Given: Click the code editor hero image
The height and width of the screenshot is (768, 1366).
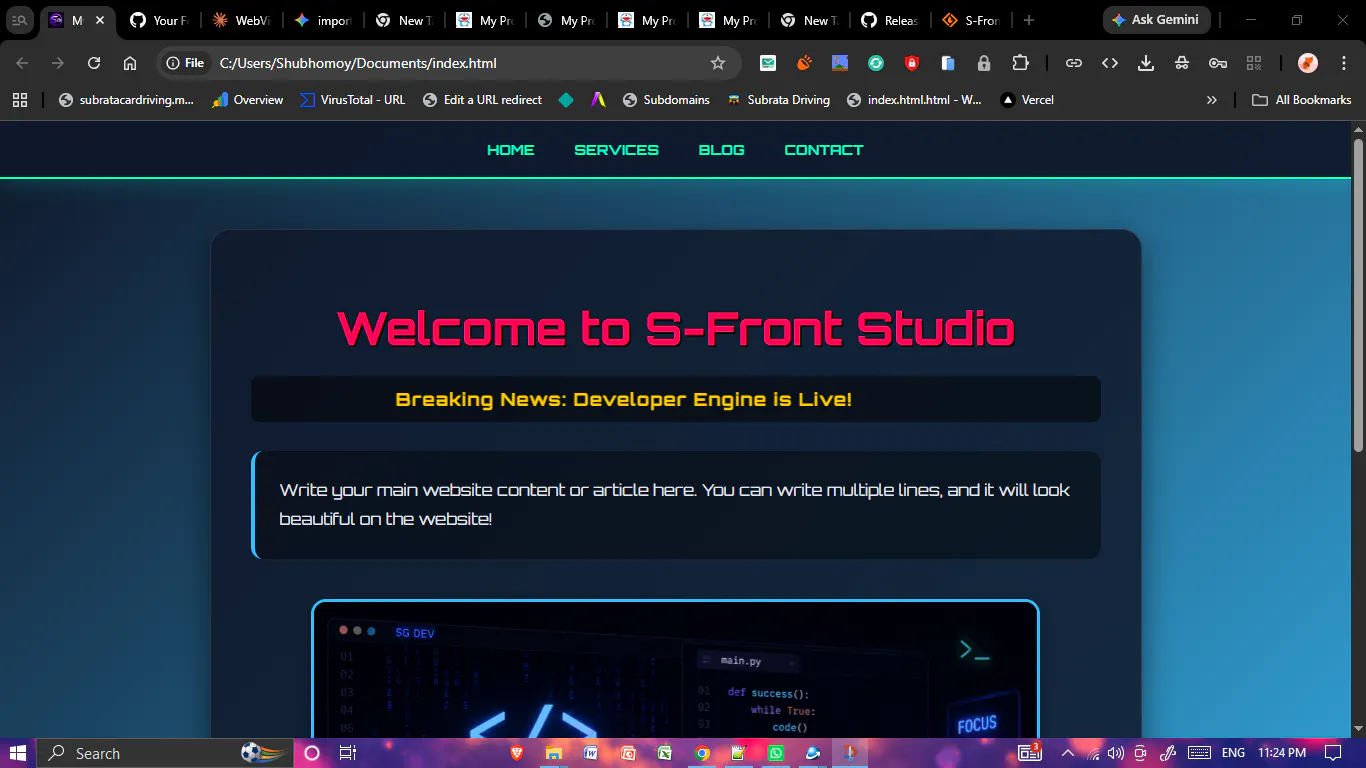Looking at the screenshot, I should coord(675,669).
